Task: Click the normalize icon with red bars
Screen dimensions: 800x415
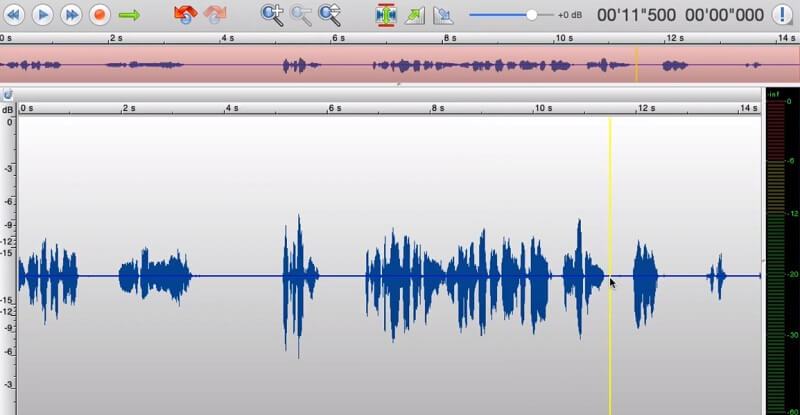Action: pyautogui.click(x=386, y=15)
